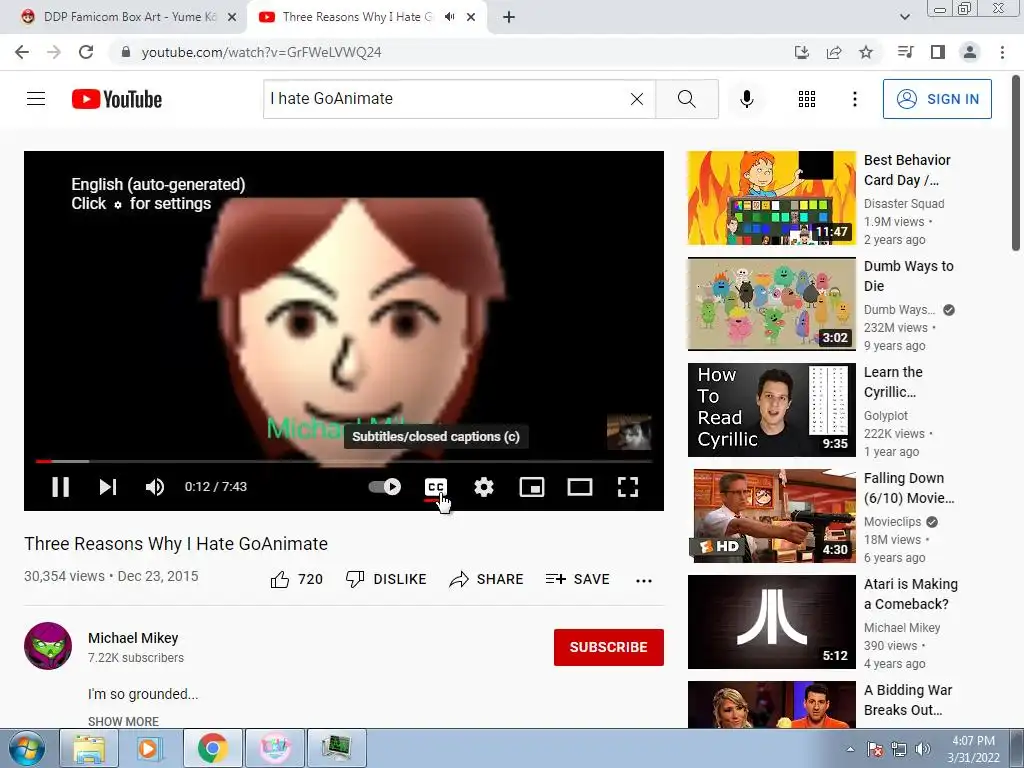Like the video (720 likes)
The image size is (1024, 768).
297,579
